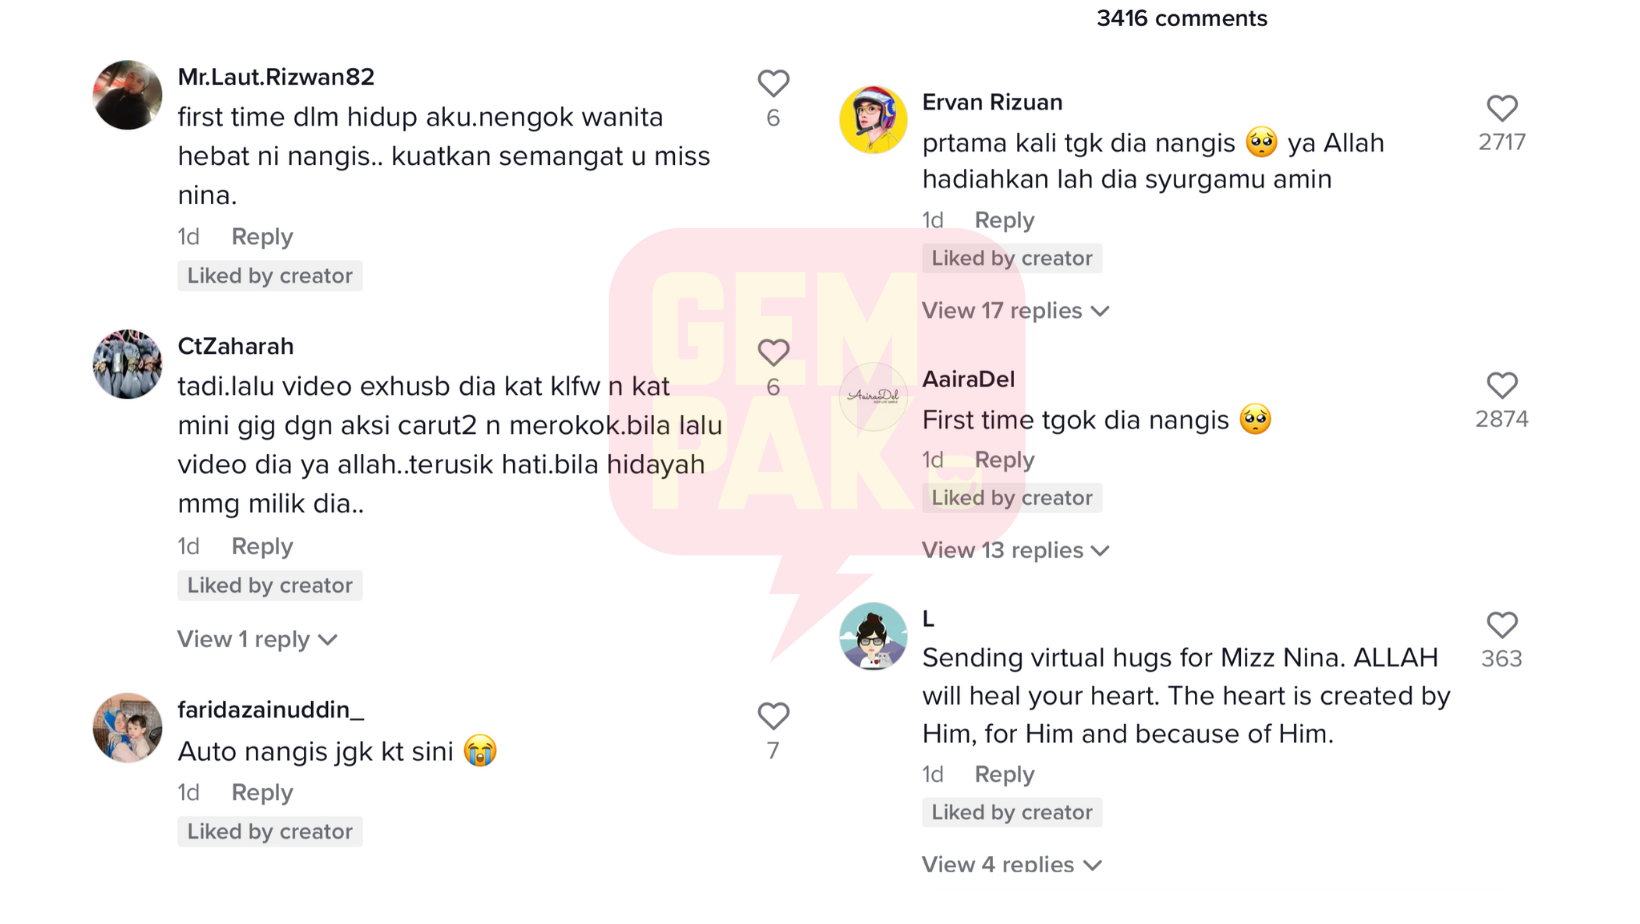
Task: Expand View 13 replies under AairaDel
Action: tap(1015, 551)
